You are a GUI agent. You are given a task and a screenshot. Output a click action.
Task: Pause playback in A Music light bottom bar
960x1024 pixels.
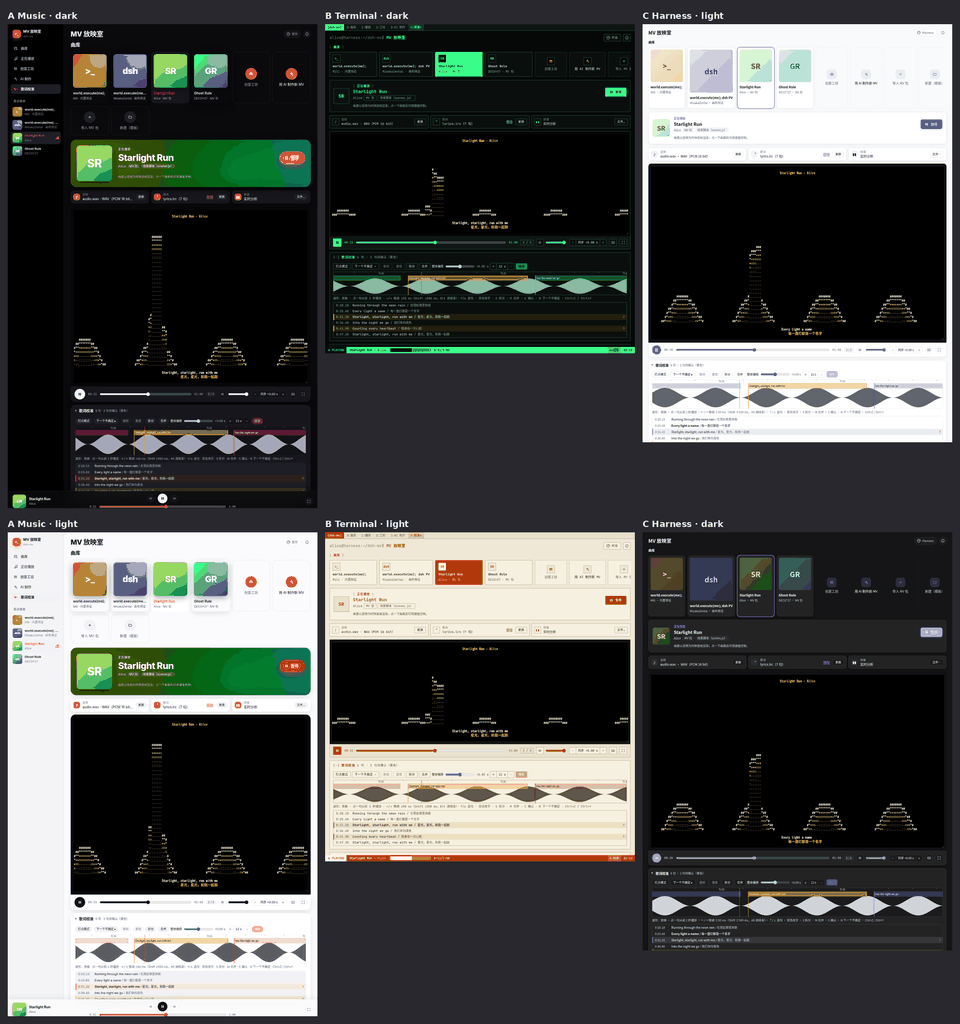(163, 1006)
